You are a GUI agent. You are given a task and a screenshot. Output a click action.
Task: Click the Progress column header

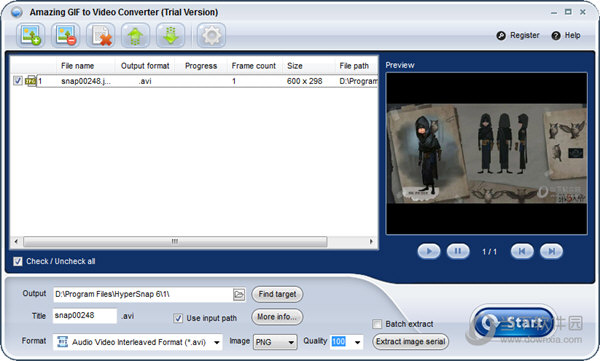[x=201, y=66]
